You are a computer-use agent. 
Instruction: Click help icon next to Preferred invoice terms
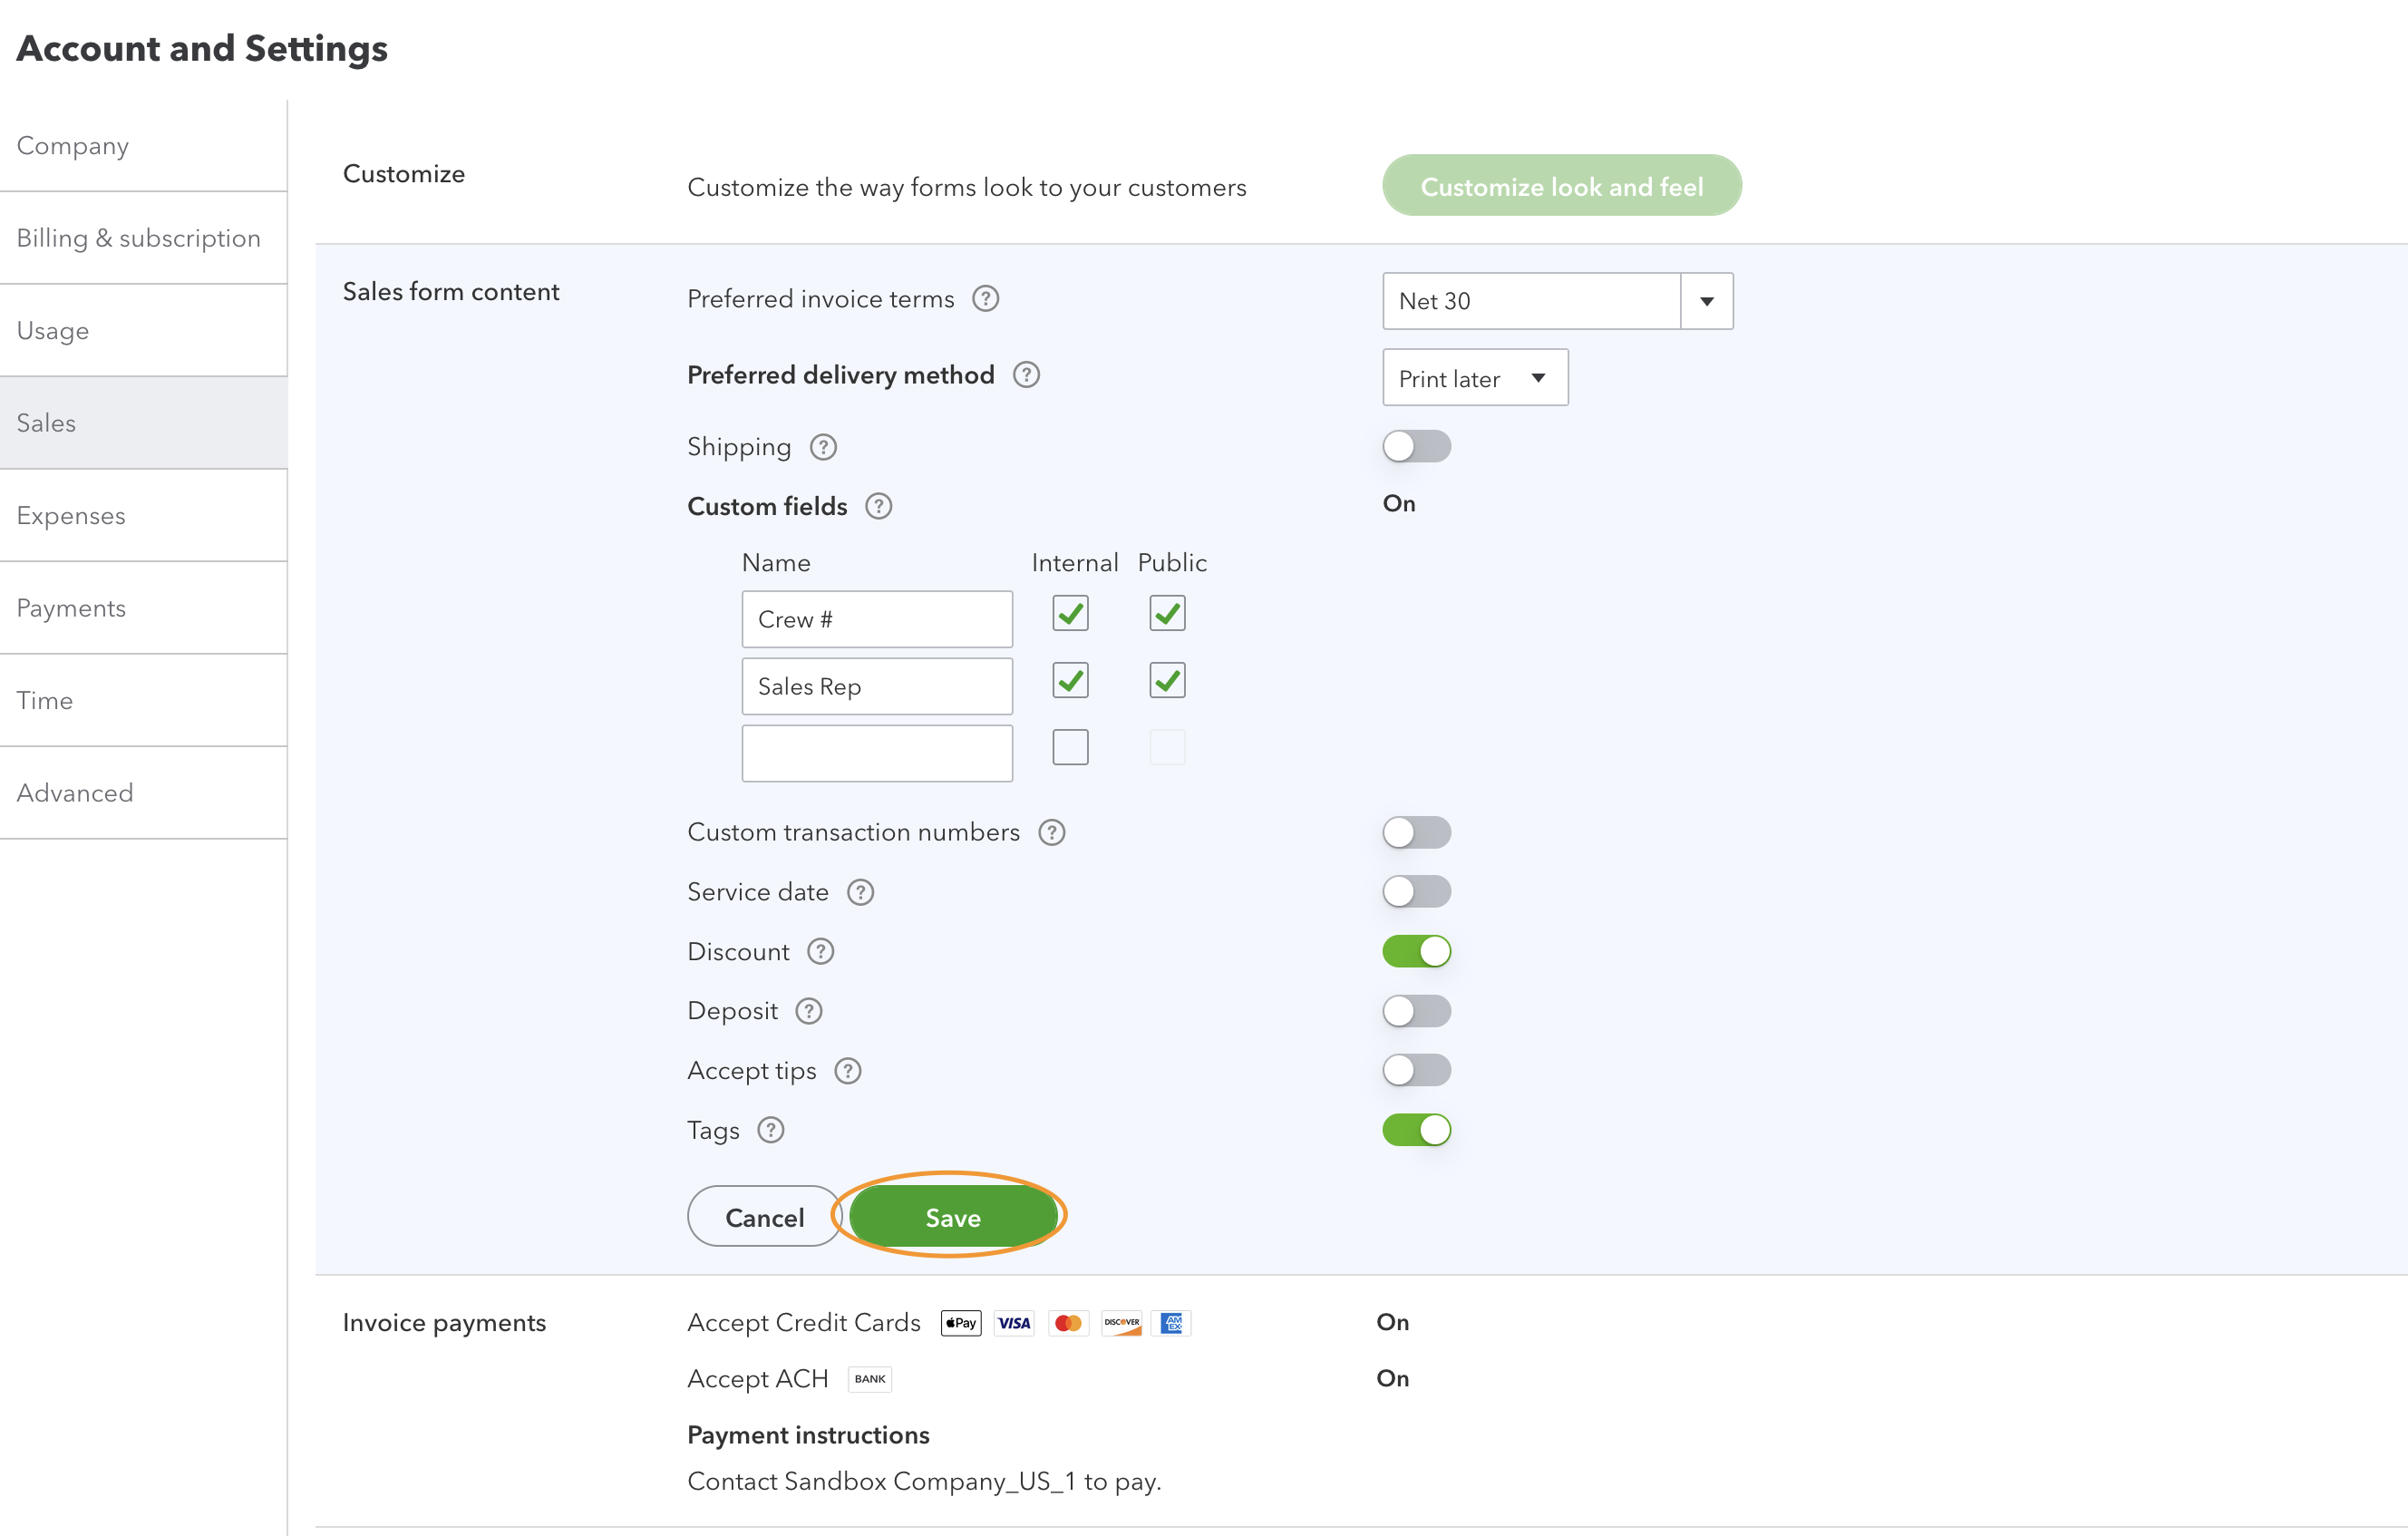[x=985, y=299]
